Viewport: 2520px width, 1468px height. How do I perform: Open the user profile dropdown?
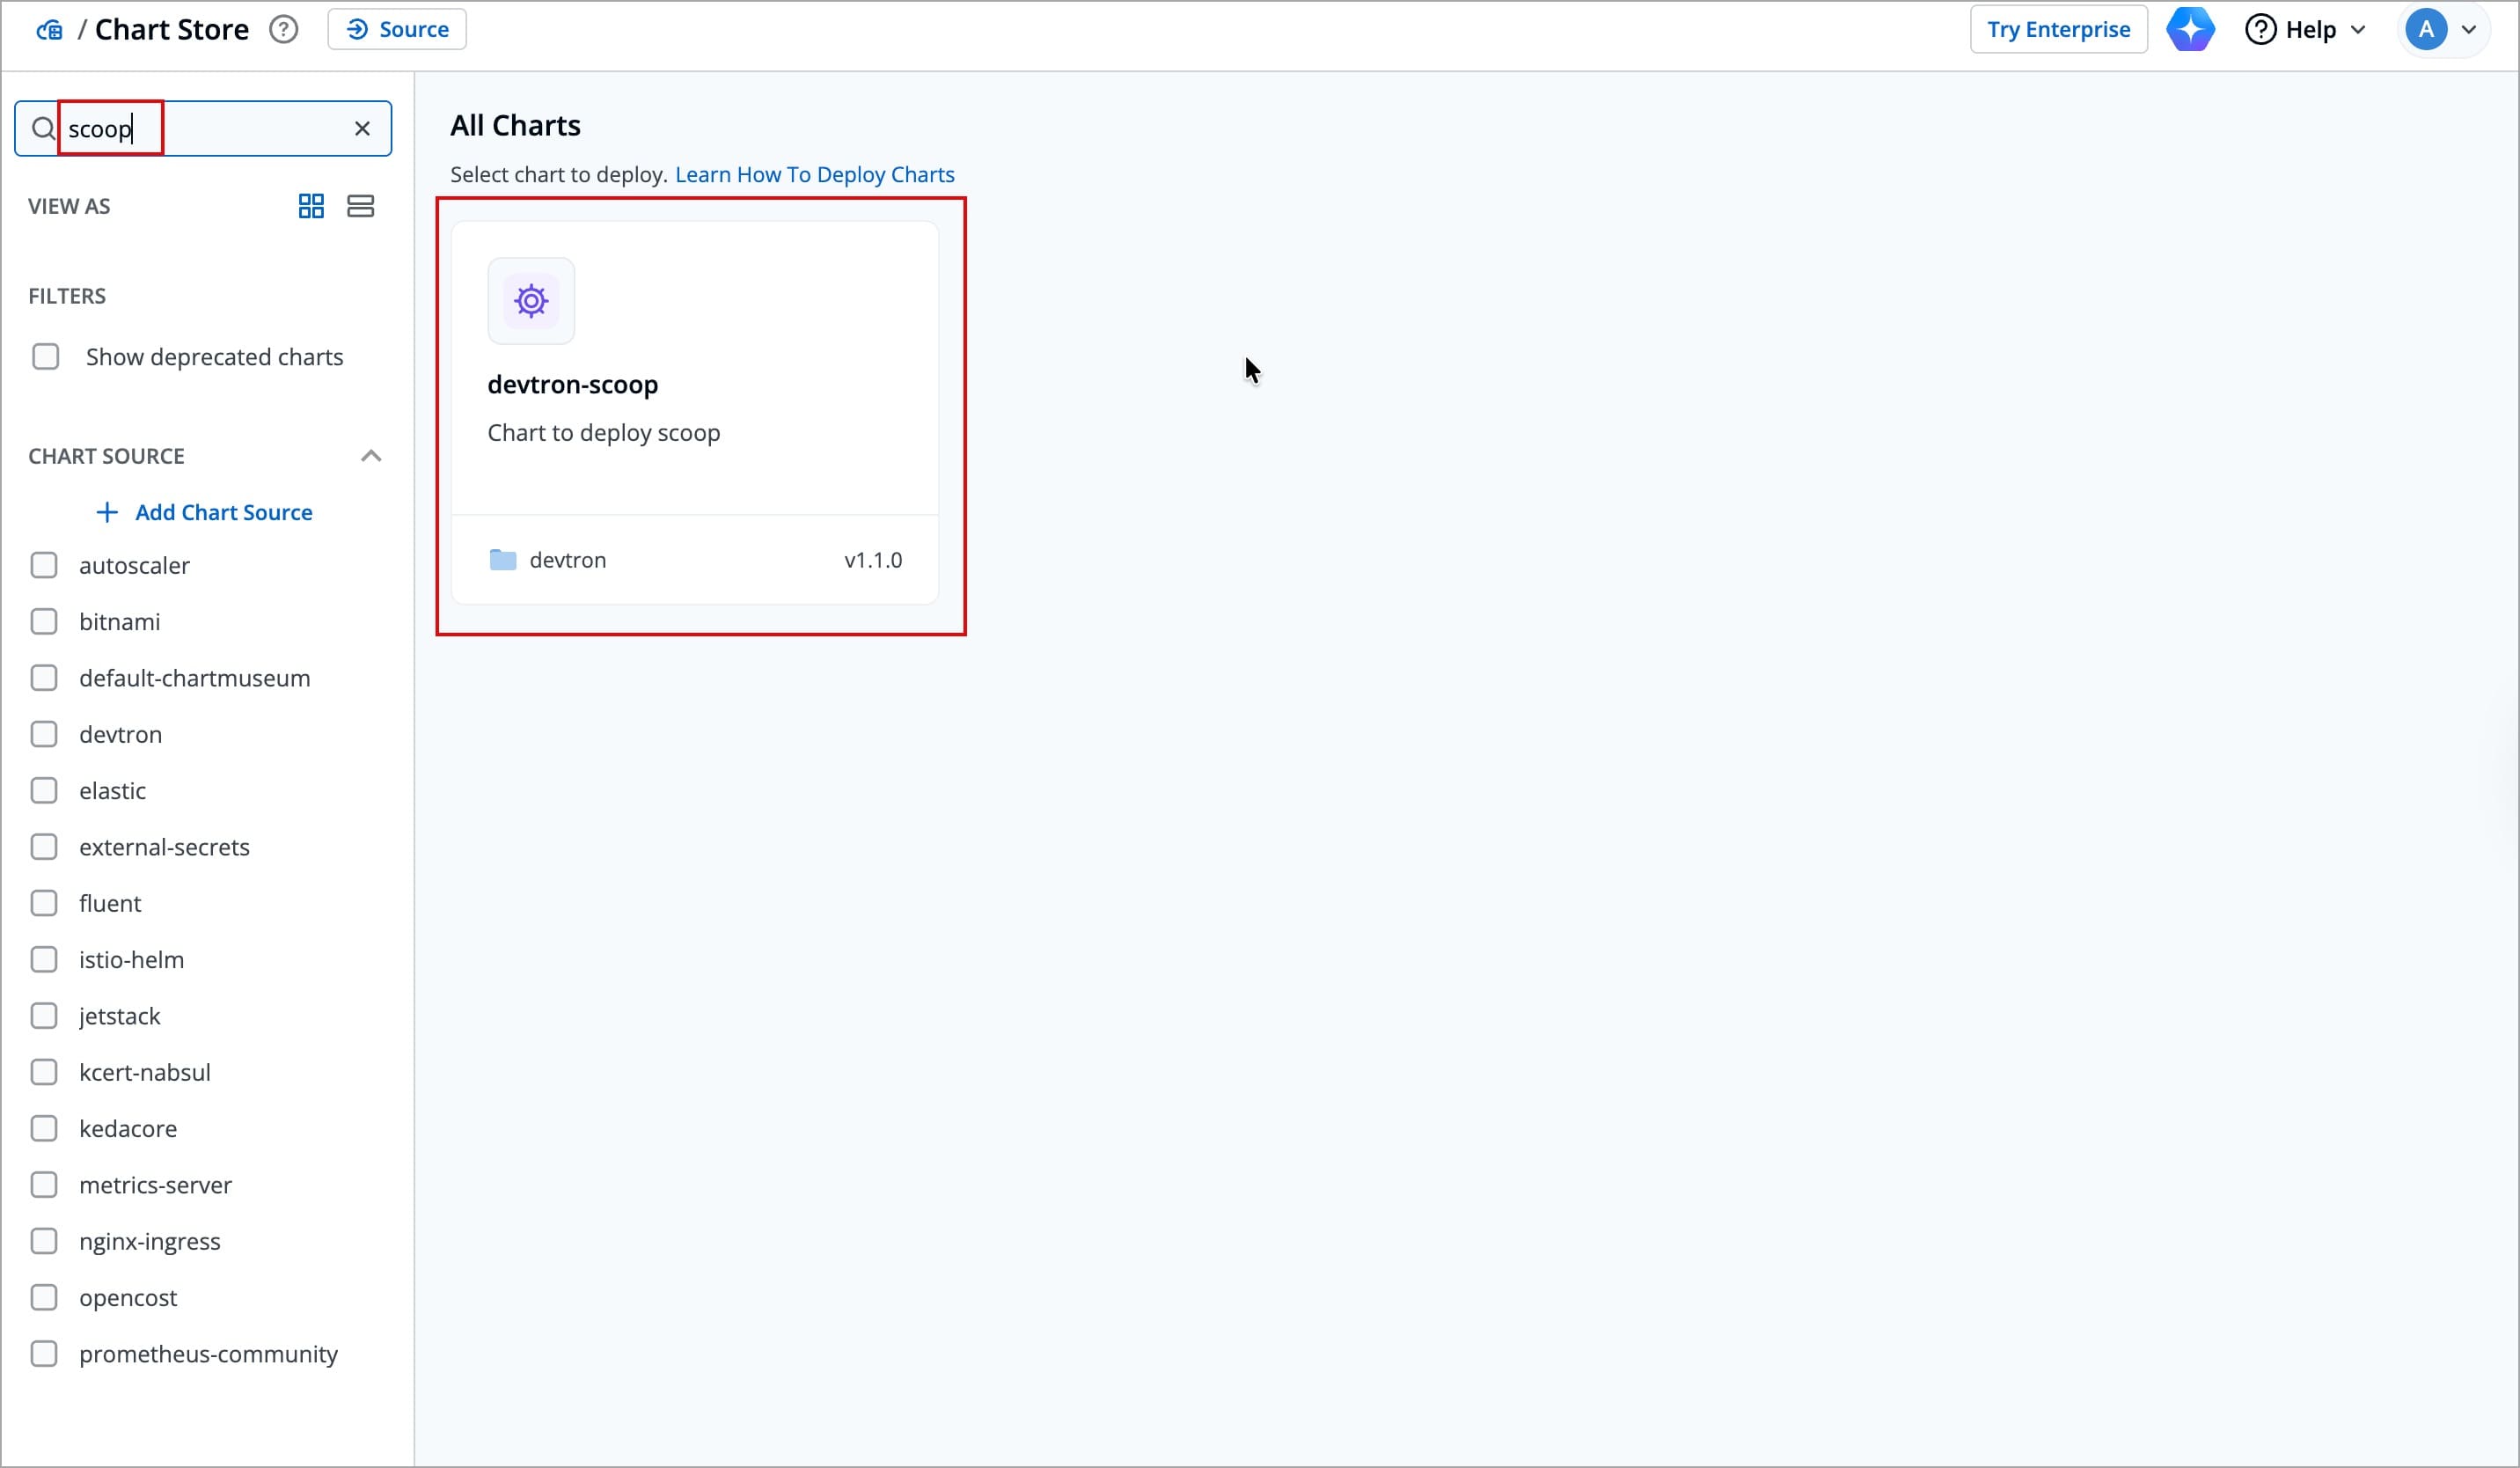[x=2442, y=29]
